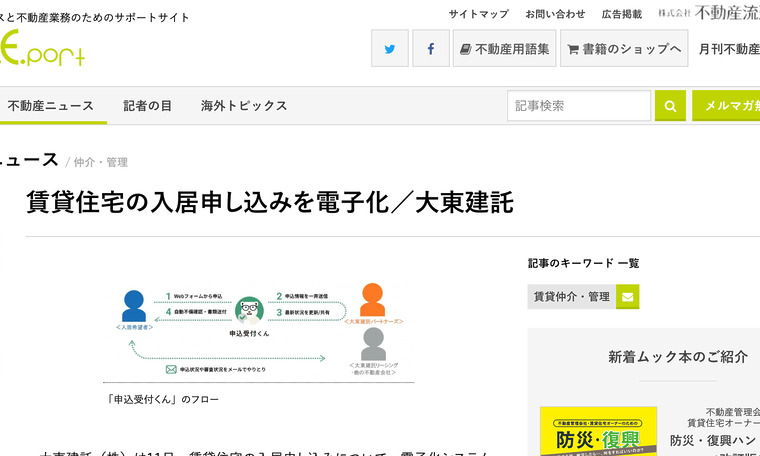
Task: Click inside the 記事検索 search field
Action: pos(579,105)
